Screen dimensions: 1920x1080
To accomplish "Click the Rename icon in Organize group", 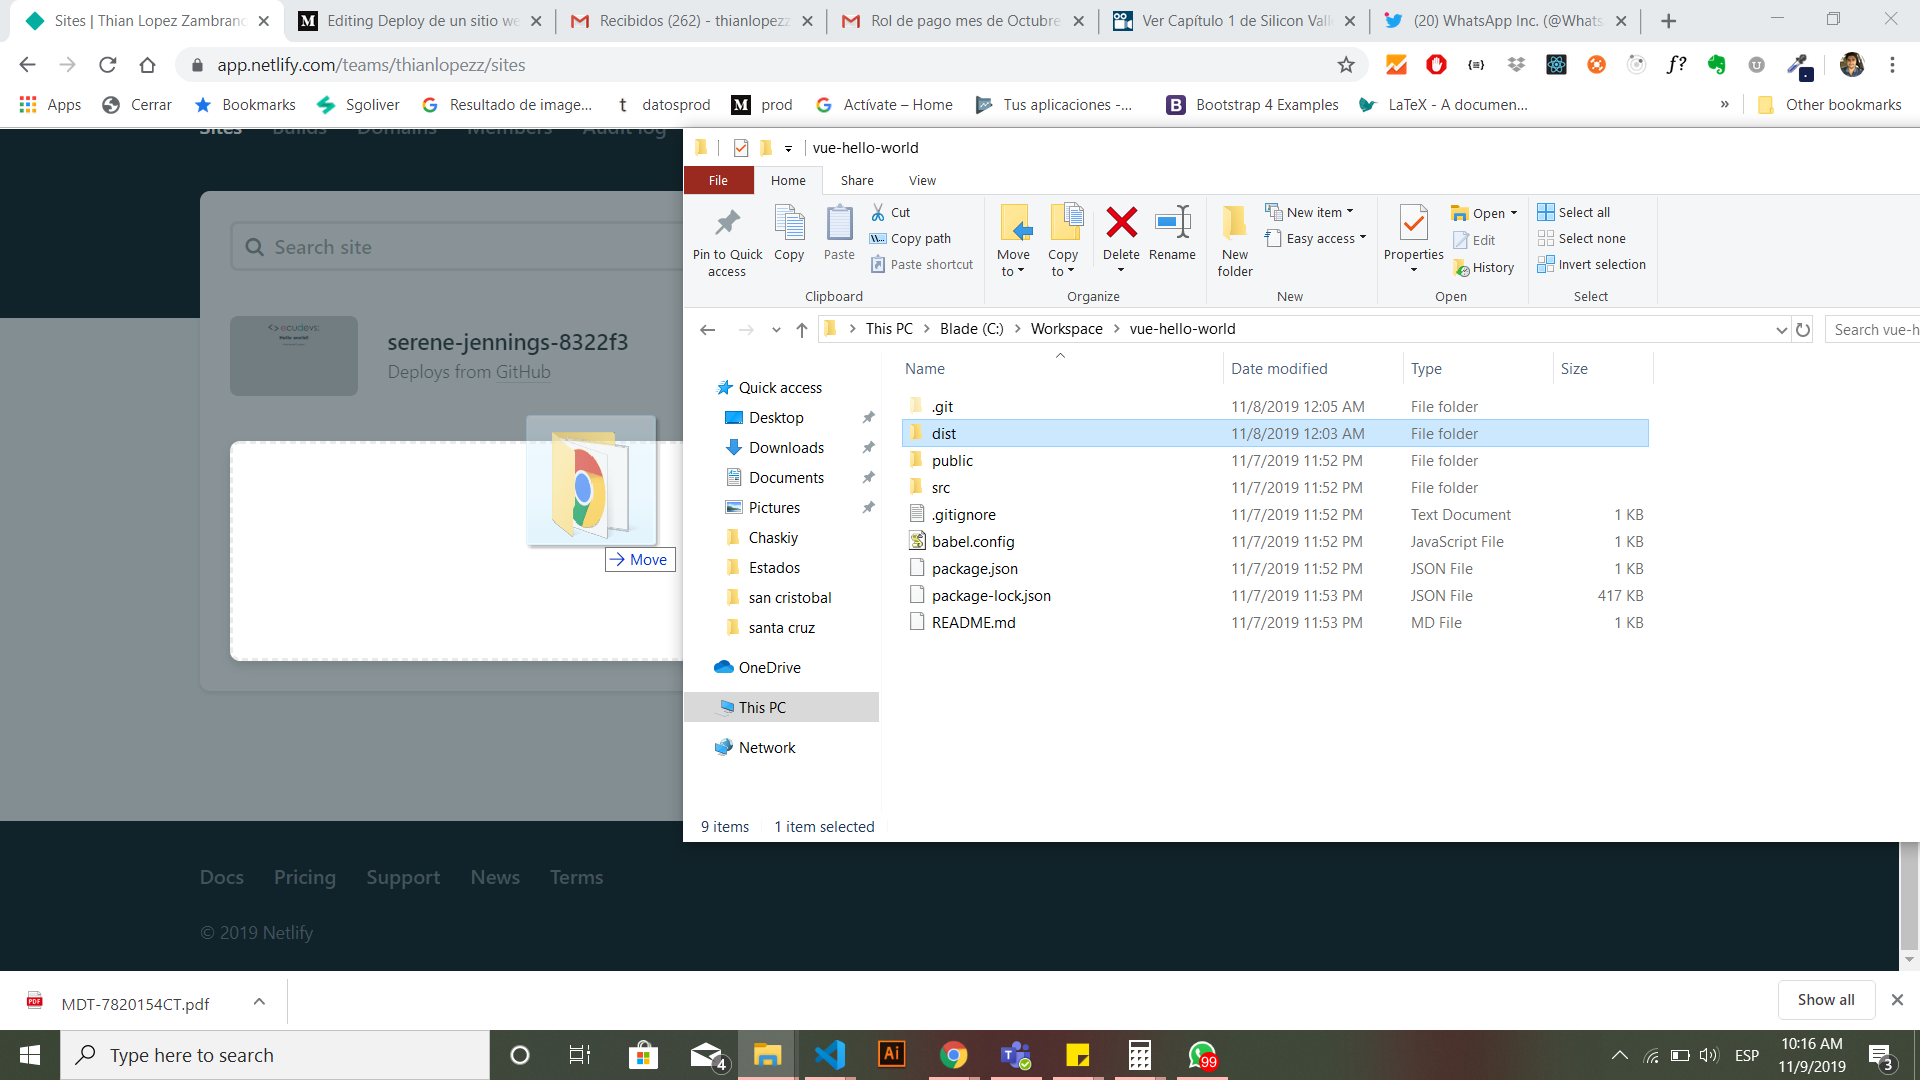I will (1172, 224).
